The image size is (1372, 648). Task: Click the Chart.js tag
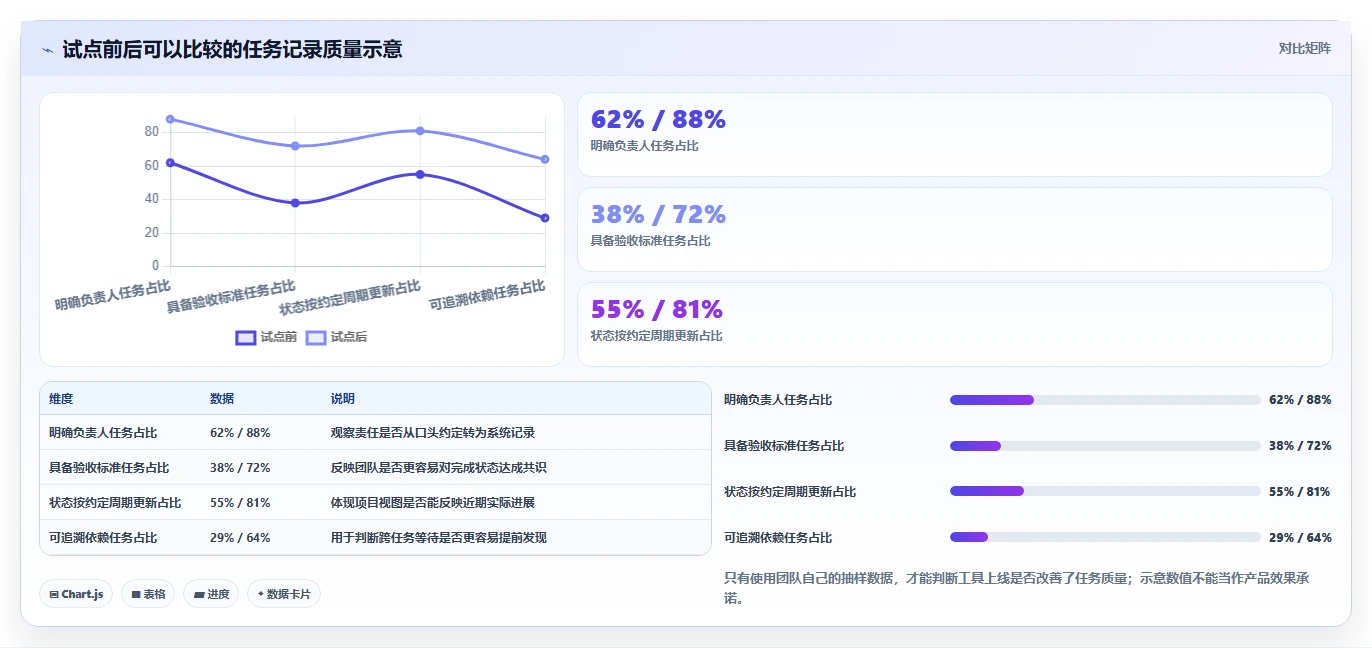click(x=76, y=594)
